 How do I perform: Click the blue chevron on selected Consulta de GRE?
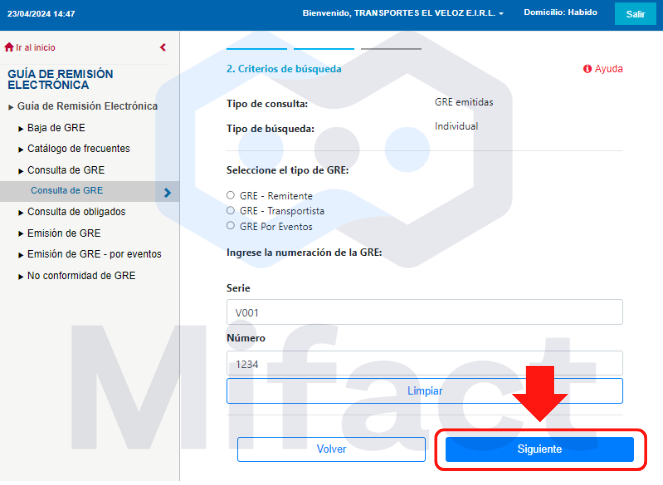[167, 193]
